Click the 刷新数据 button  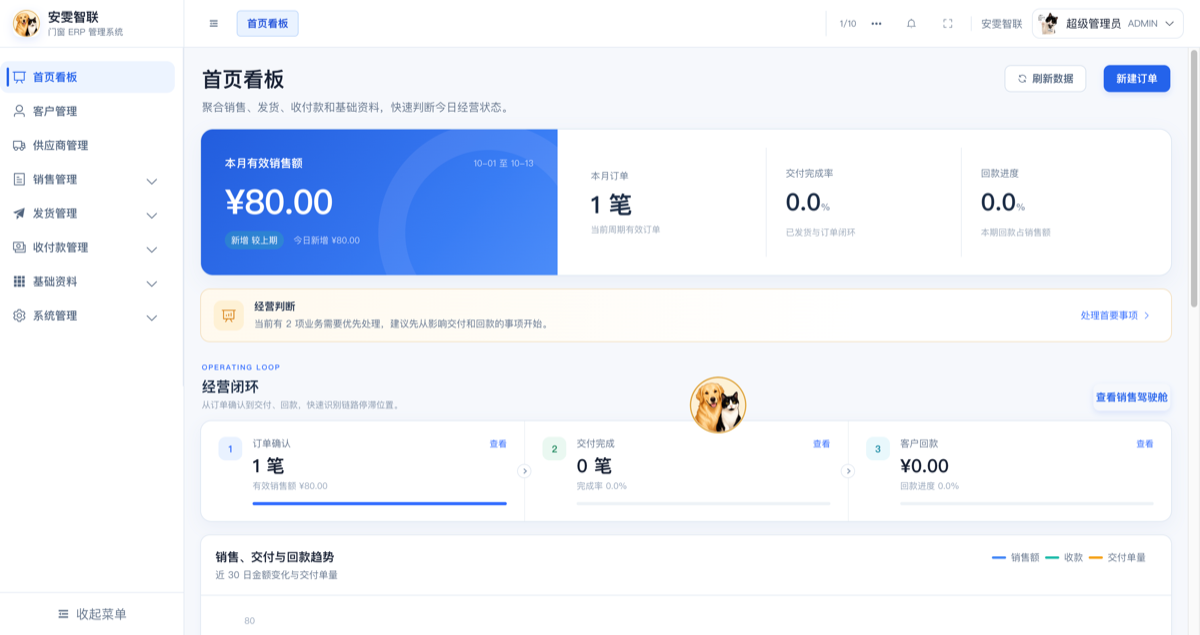click(1045, 79)
